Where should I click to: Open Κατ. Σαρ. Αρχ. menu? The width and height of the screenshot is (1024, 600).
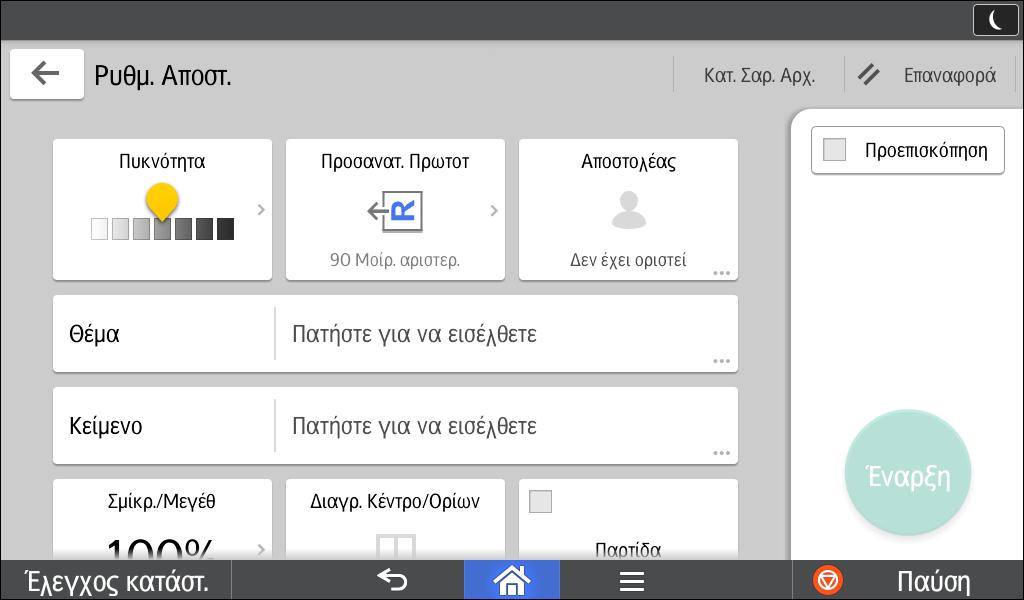pos(760,76)
